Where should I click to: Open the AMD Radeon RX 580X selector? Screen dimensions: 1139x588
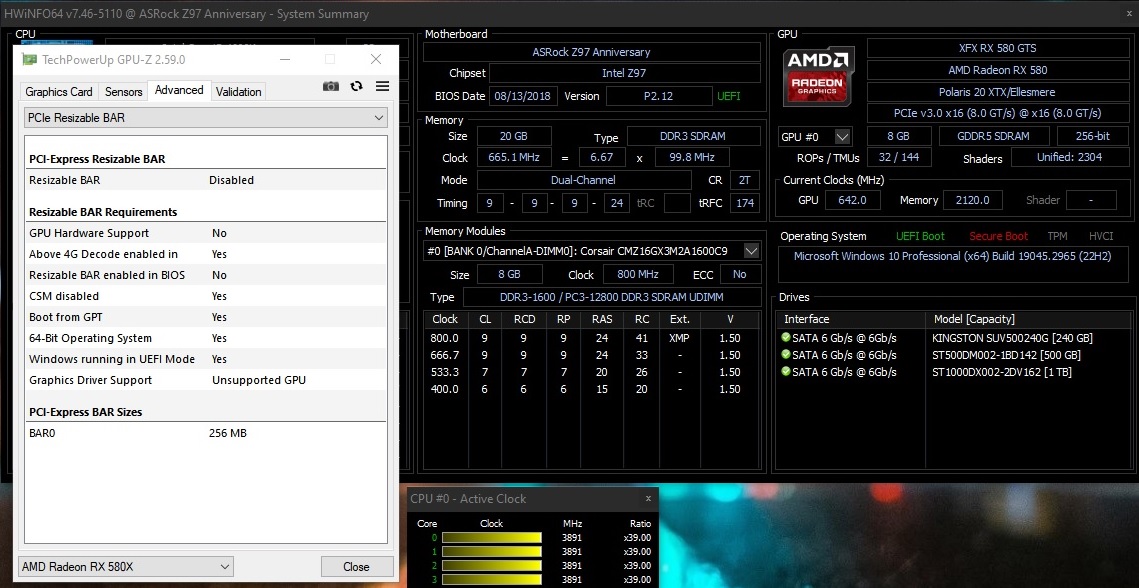(x=125, y=567)
